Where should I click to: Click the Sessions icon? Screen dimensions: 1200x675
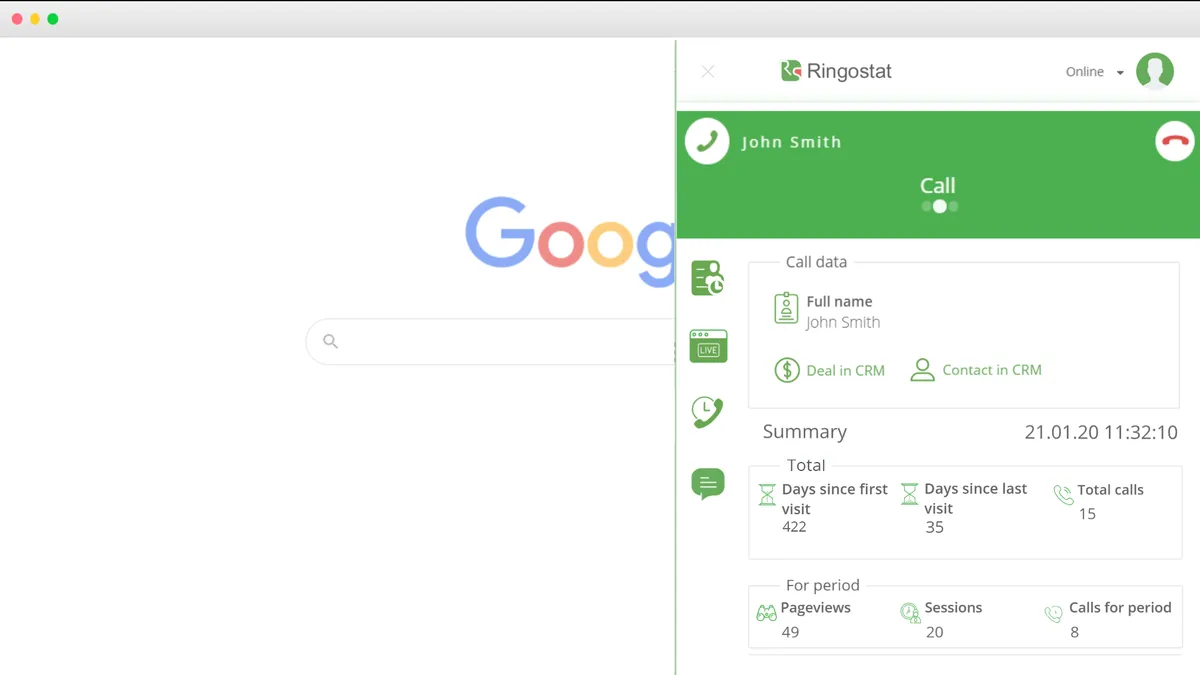910,613
